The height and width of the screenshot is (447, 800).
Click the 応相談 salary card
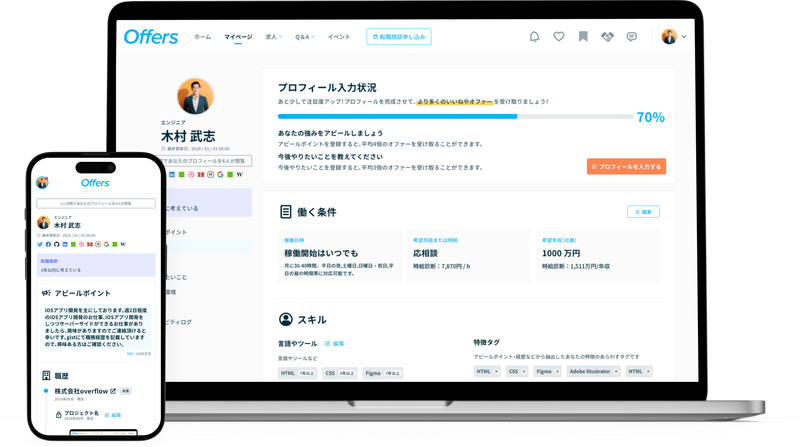[x=468, y=257]
